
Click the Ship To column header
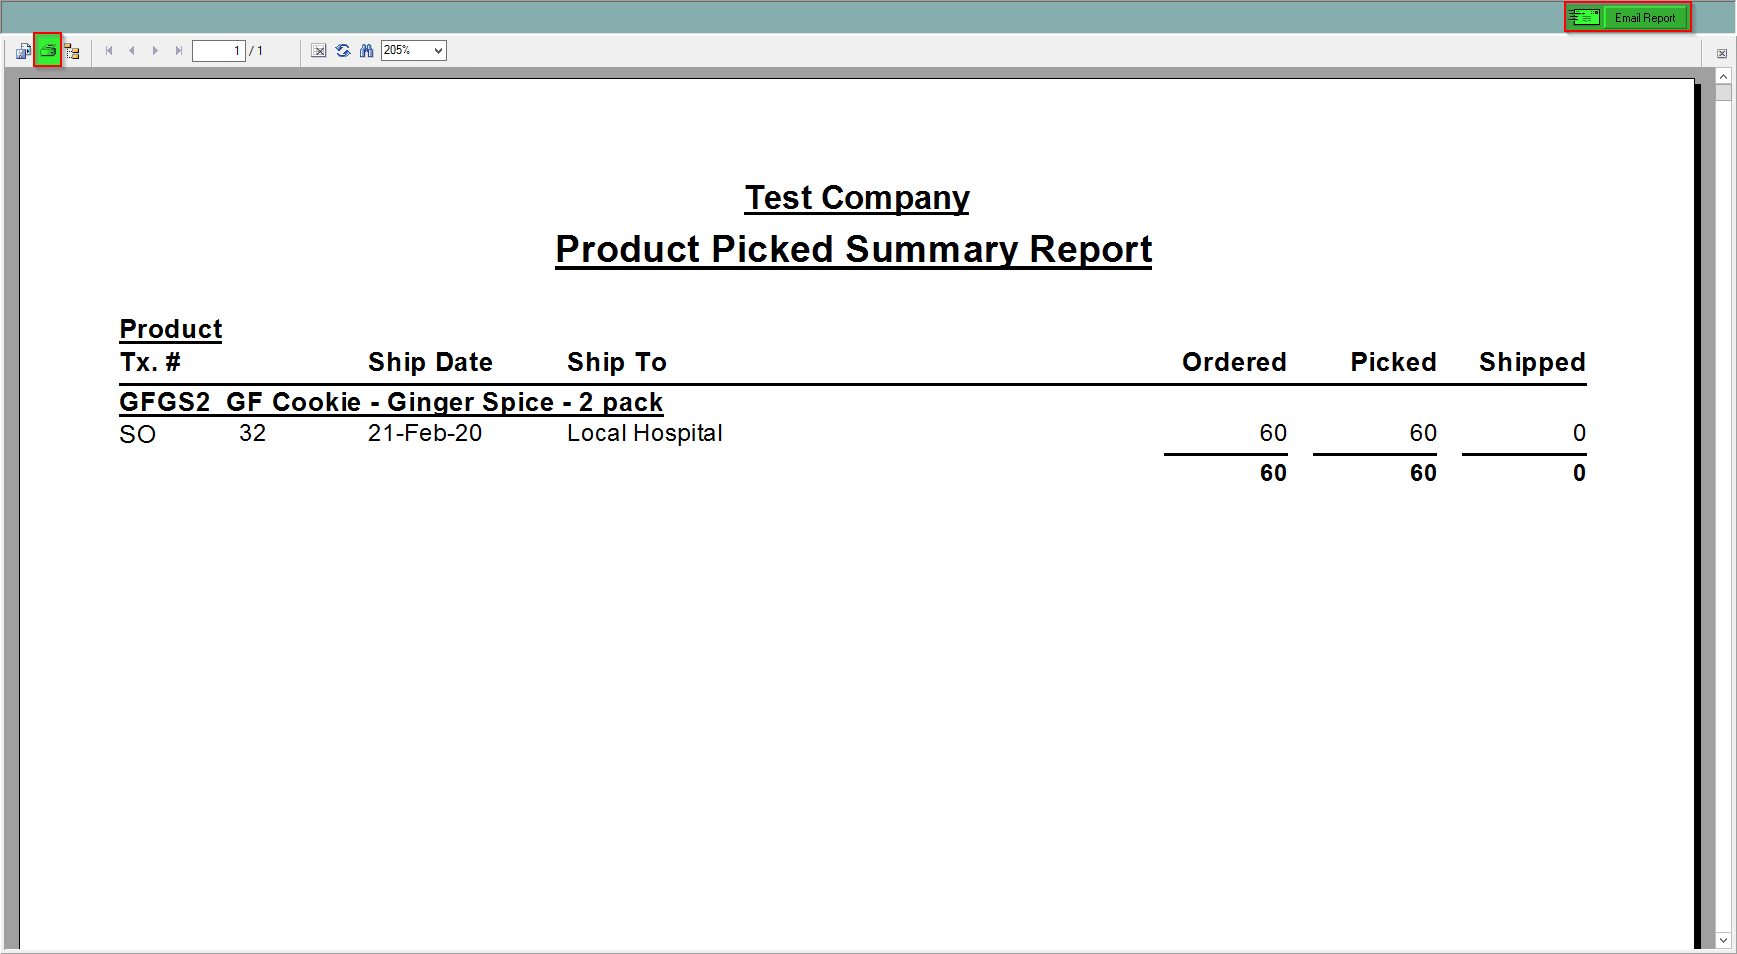(x=617, y=362)
